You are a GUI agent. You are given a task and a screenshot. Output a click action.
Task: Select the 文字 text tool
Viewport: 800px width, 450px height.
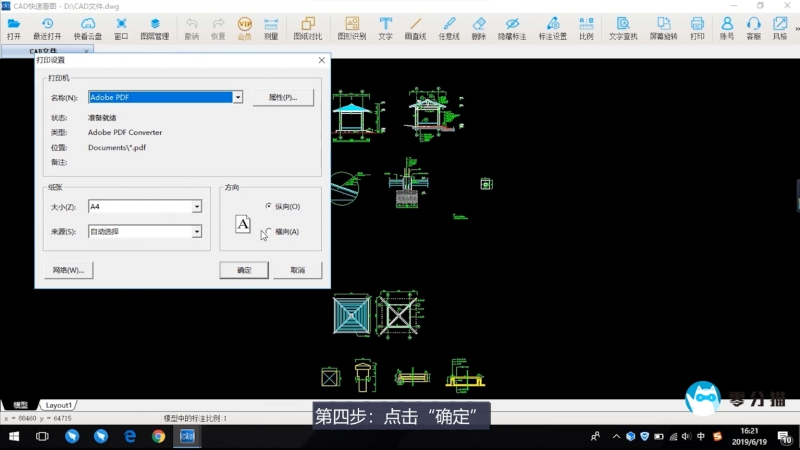385,27
